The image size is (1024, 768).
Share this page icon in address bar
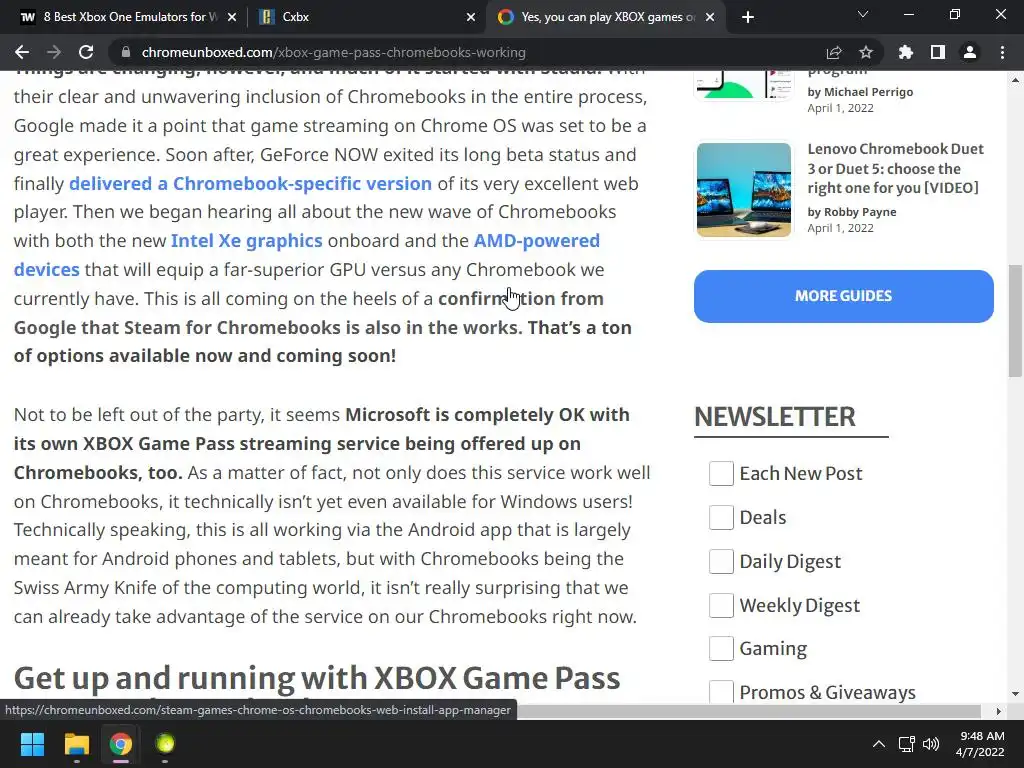834,52
